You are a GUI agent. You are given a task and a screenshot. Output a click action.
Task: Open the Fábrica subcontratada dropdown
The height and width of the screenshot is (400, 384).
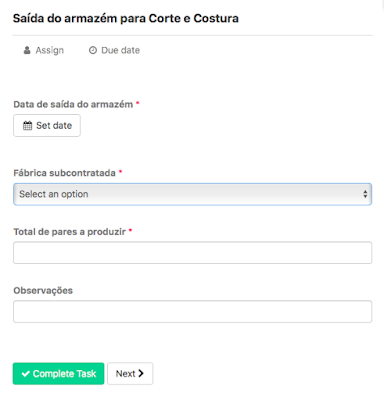click(x=192, y=194)
